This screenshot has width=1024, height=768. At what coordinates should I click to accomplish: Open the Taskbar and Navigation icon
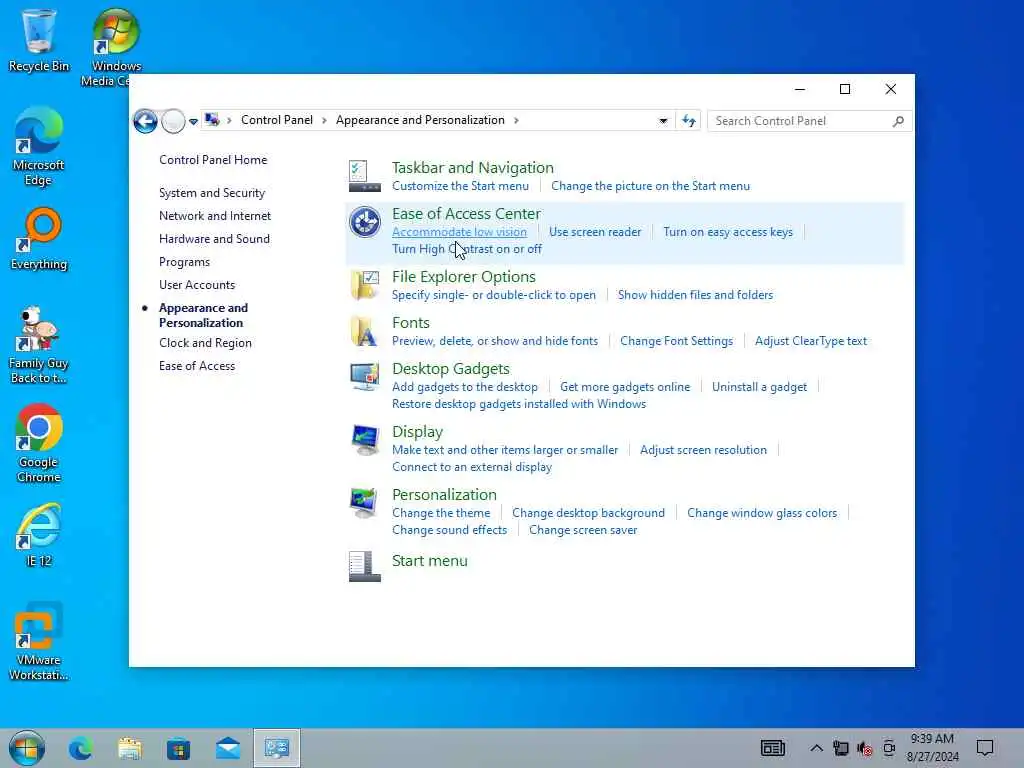(x=364, y=176)
